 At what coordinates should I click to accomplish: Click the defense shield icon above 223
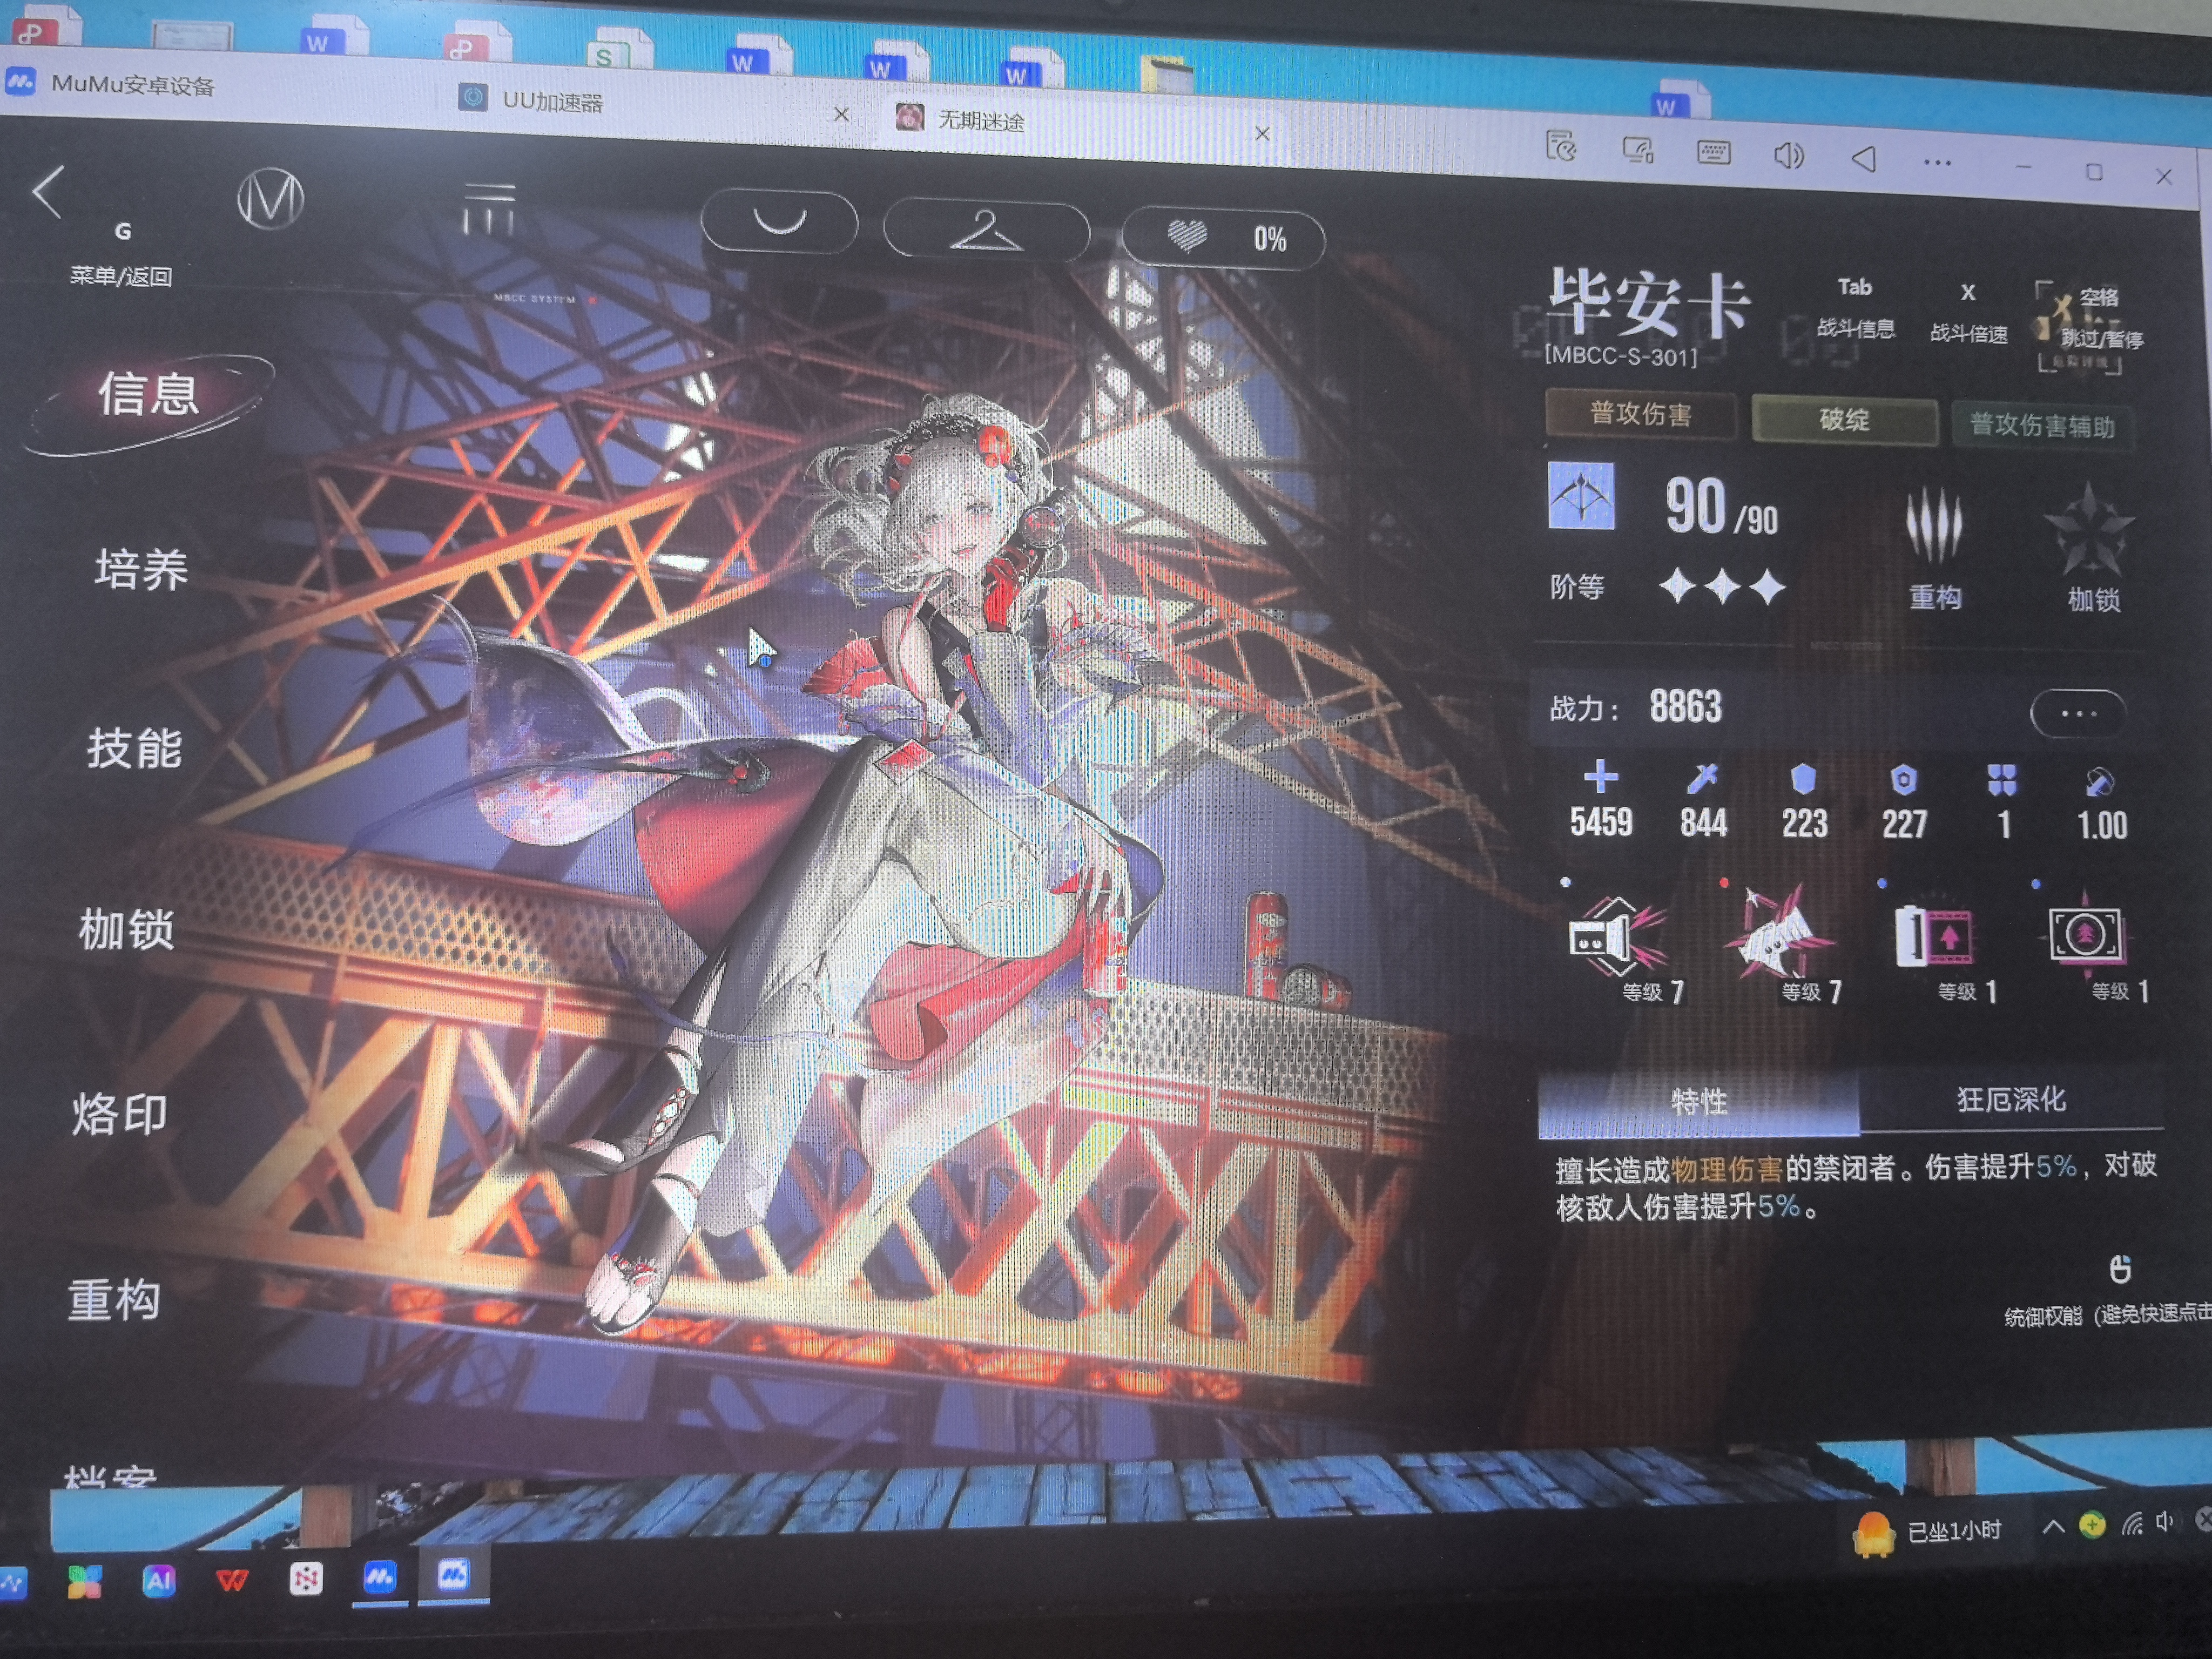click(x=1803, y=779)
